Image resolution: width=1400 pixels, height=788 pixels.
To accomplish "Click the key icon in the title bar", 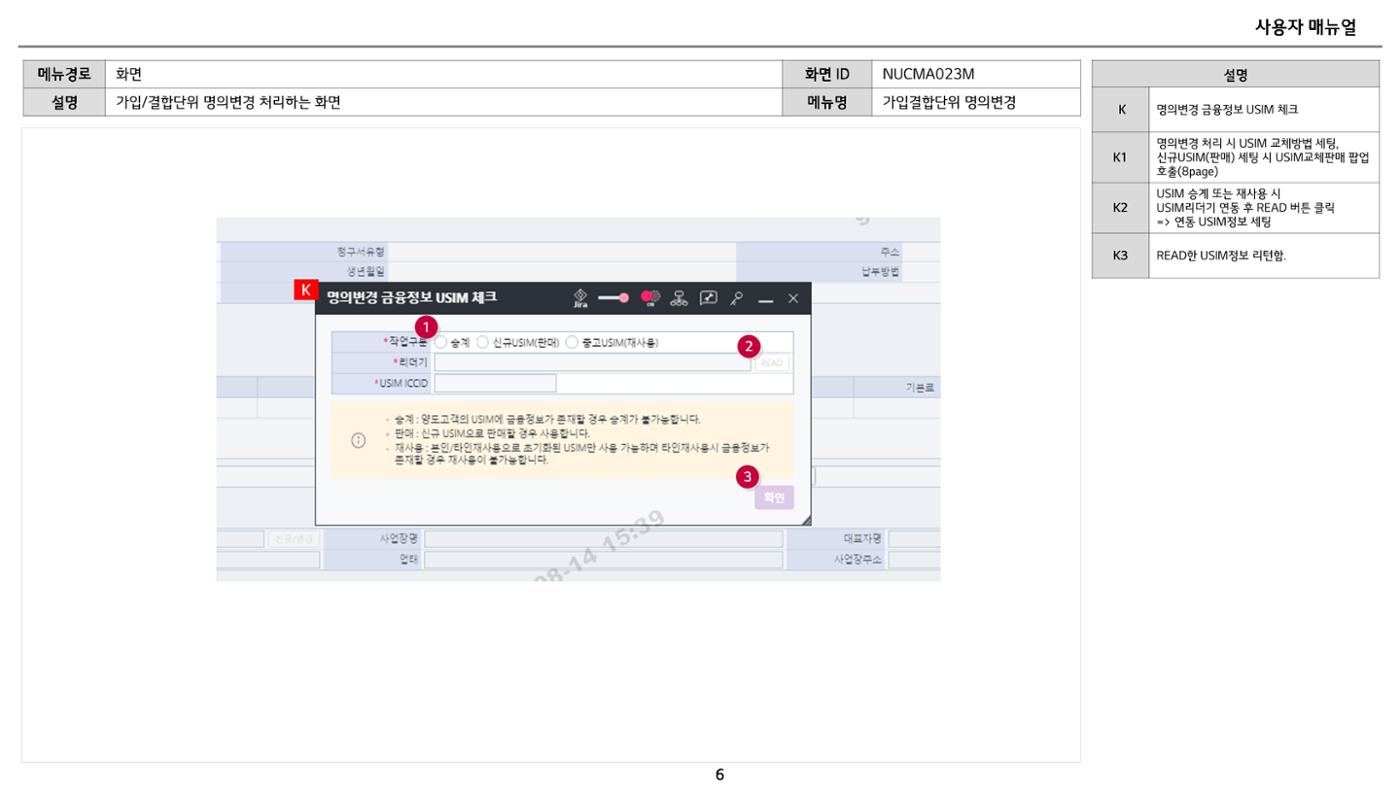I will 736,298.
